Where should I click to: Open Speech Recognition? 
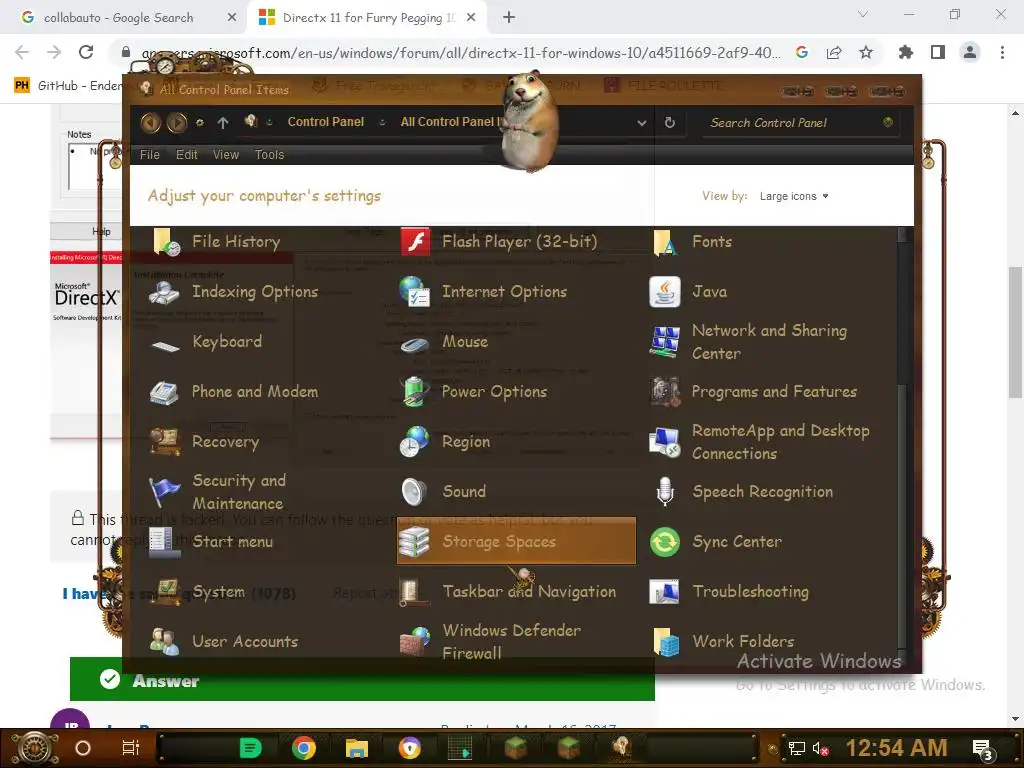pyautogui.click(x=743, y=492)
